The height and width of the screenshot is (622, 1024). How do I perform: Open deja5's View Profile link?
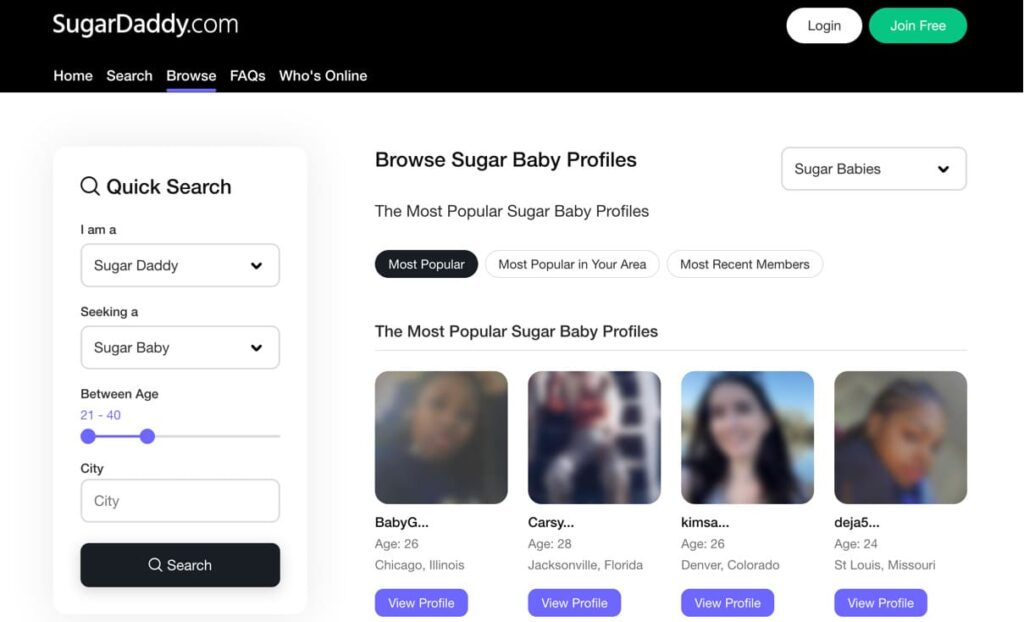tap(880, 602)
